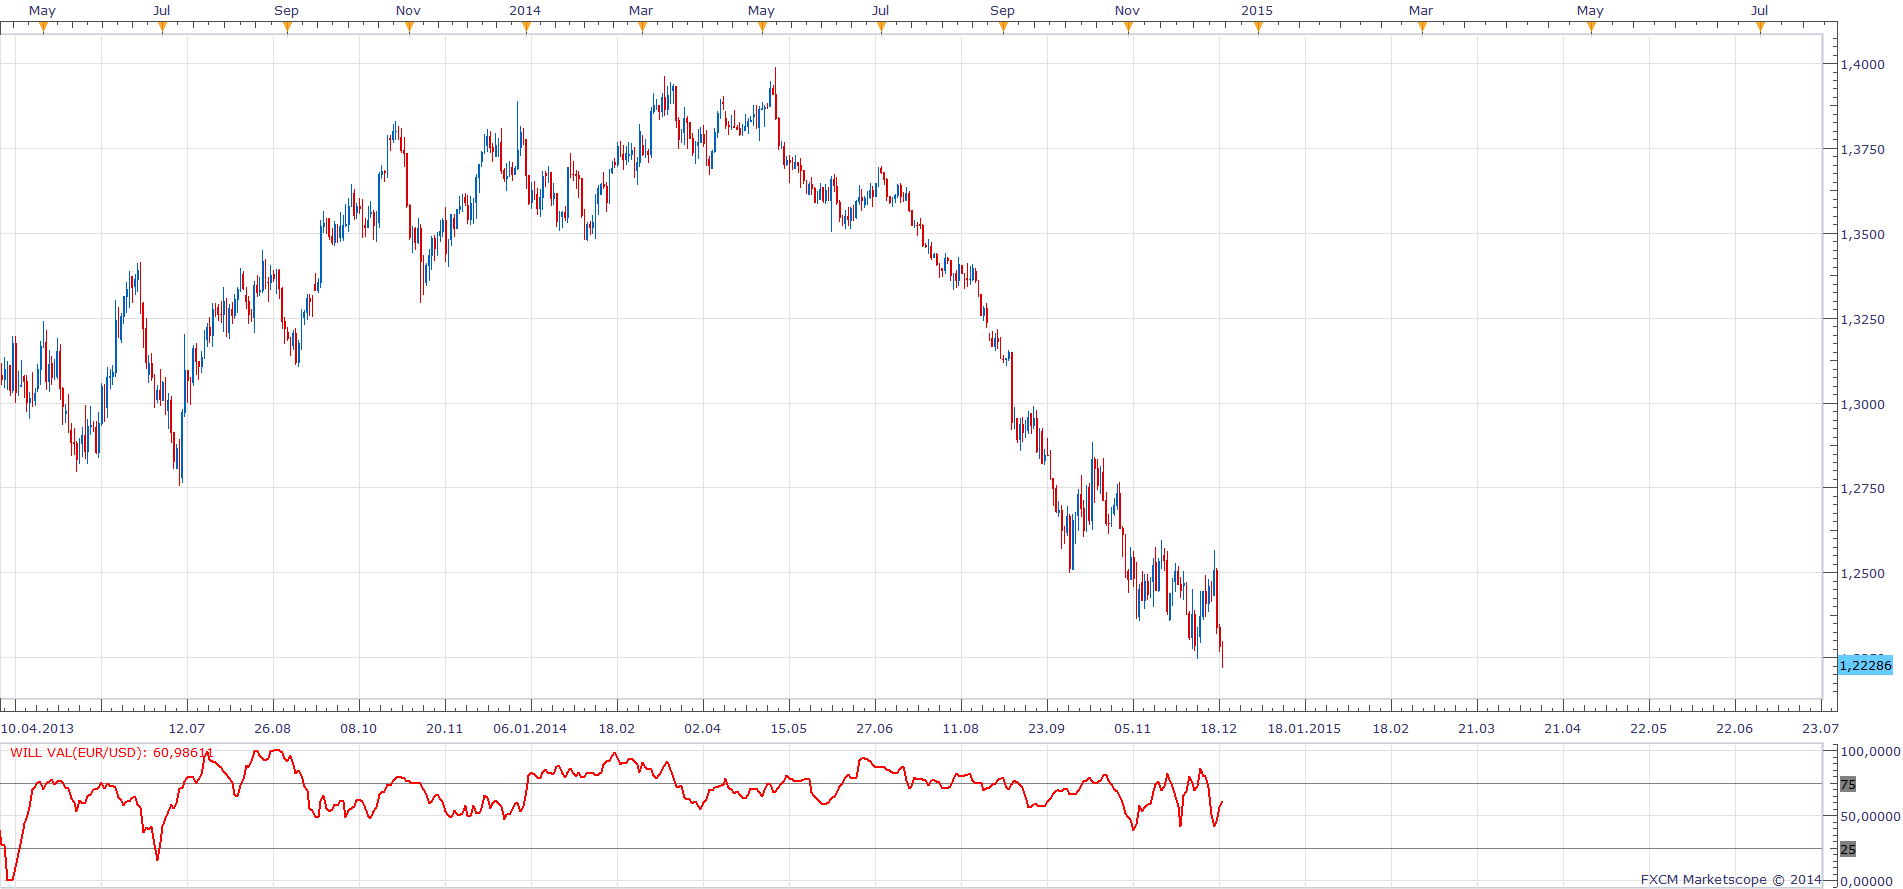The image size is (1903, 889).
Task: Select the 21.03 date axis label
Action: click(x=1477, y=728)
